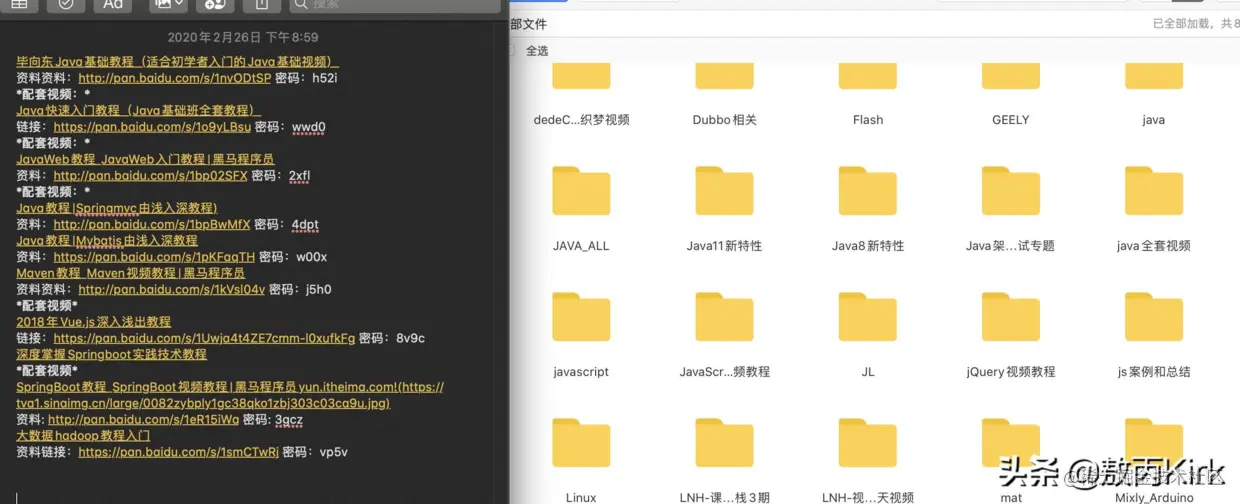1240x504 pixels.
Task: Click the password text 3gcz
Action: (288, 420)
